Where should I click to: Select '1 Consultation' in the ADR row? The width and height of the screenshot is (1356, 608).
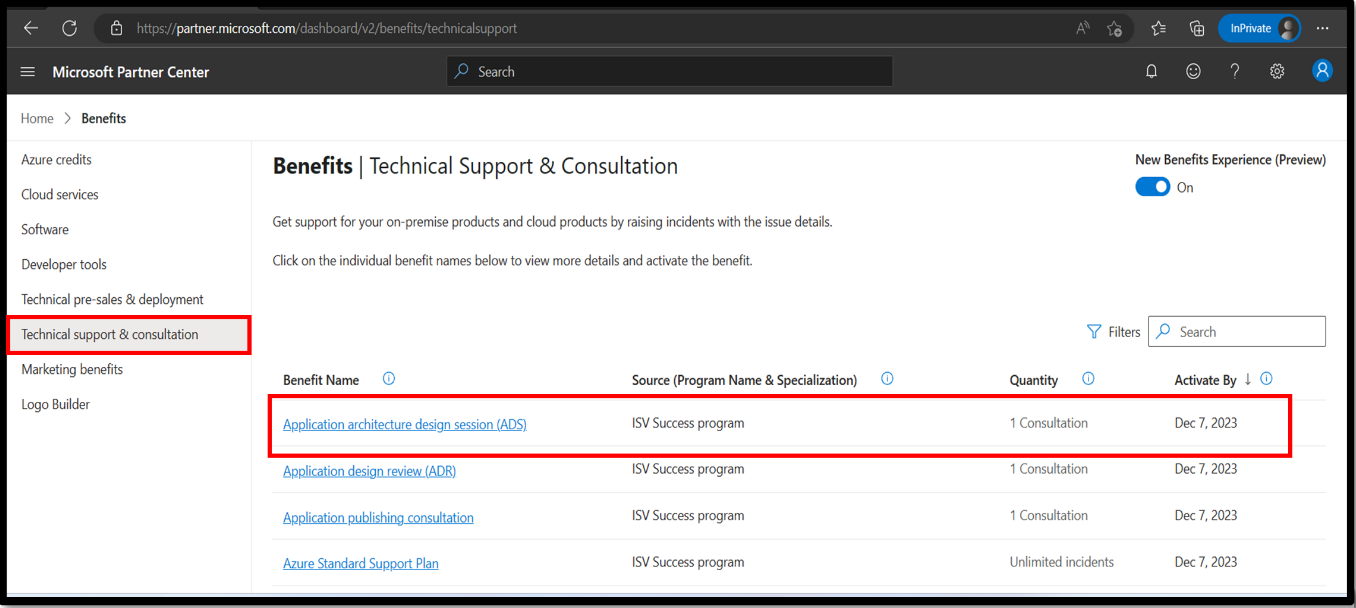point(1049,469)
